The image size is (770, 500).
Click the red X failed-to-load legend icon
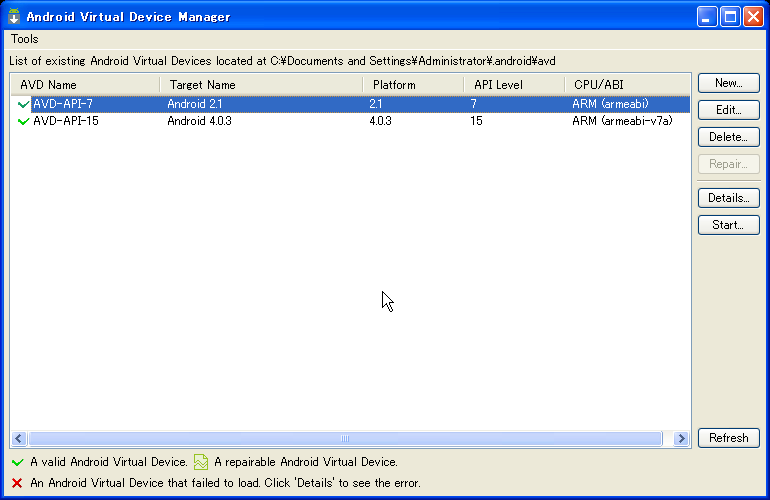(17, 483)
